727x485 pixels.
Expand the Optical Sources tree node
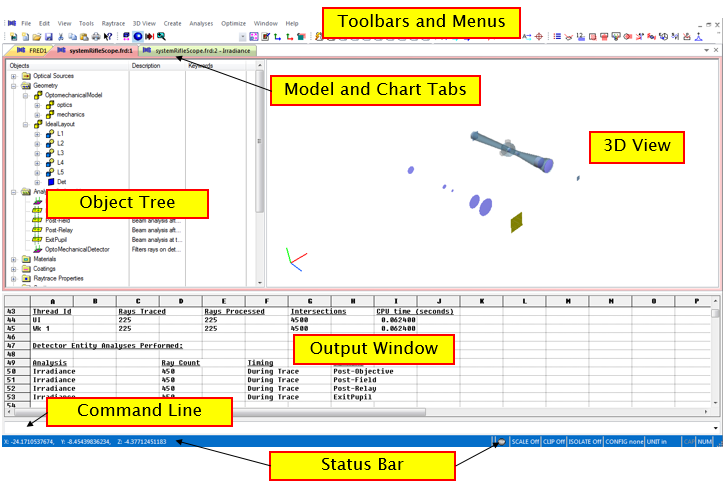(x=14, y=76)
